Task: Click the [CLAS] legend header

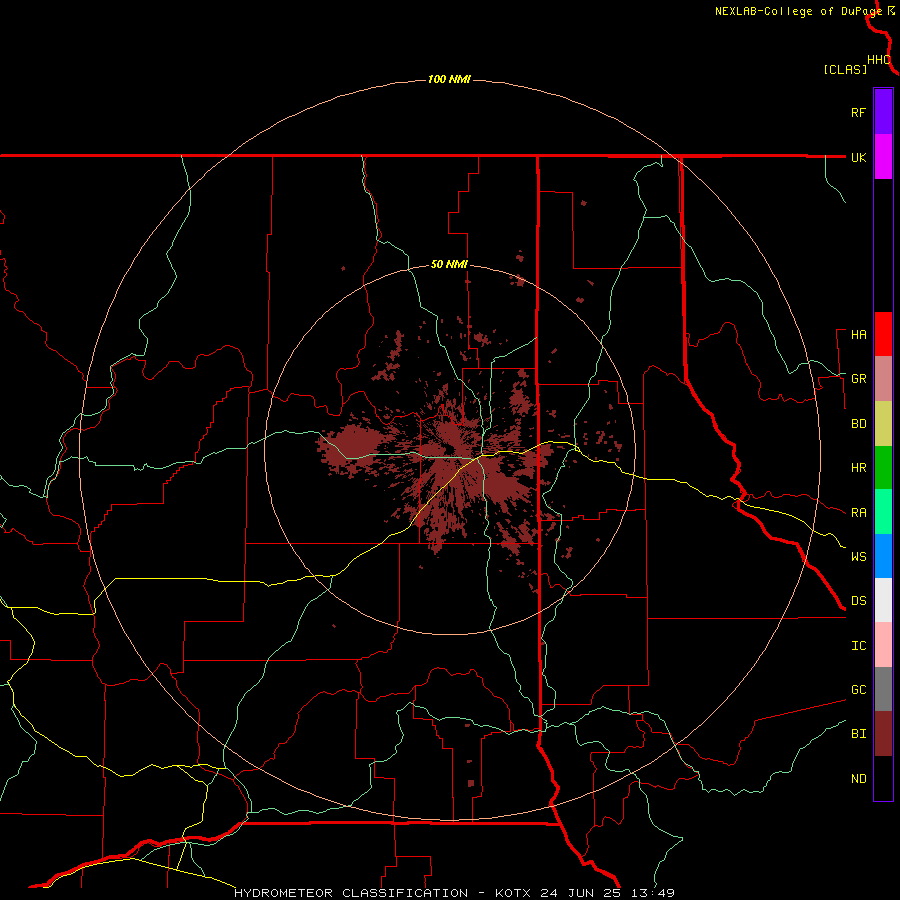Action: [845, 69]
